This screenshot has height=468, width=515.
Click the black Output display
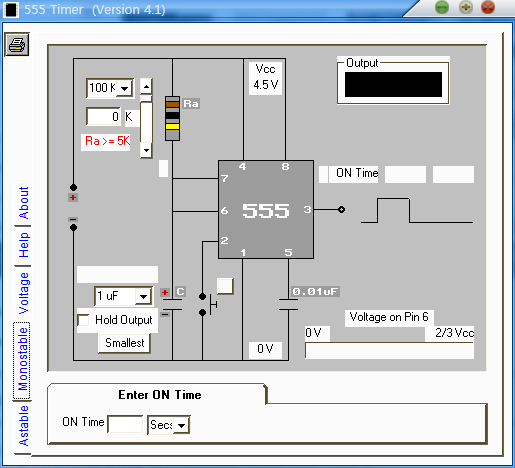(x=393, y=84)
